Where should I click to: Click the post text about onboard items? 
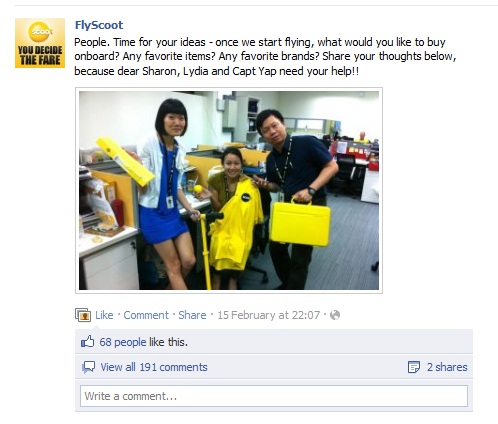pos(265,56)
